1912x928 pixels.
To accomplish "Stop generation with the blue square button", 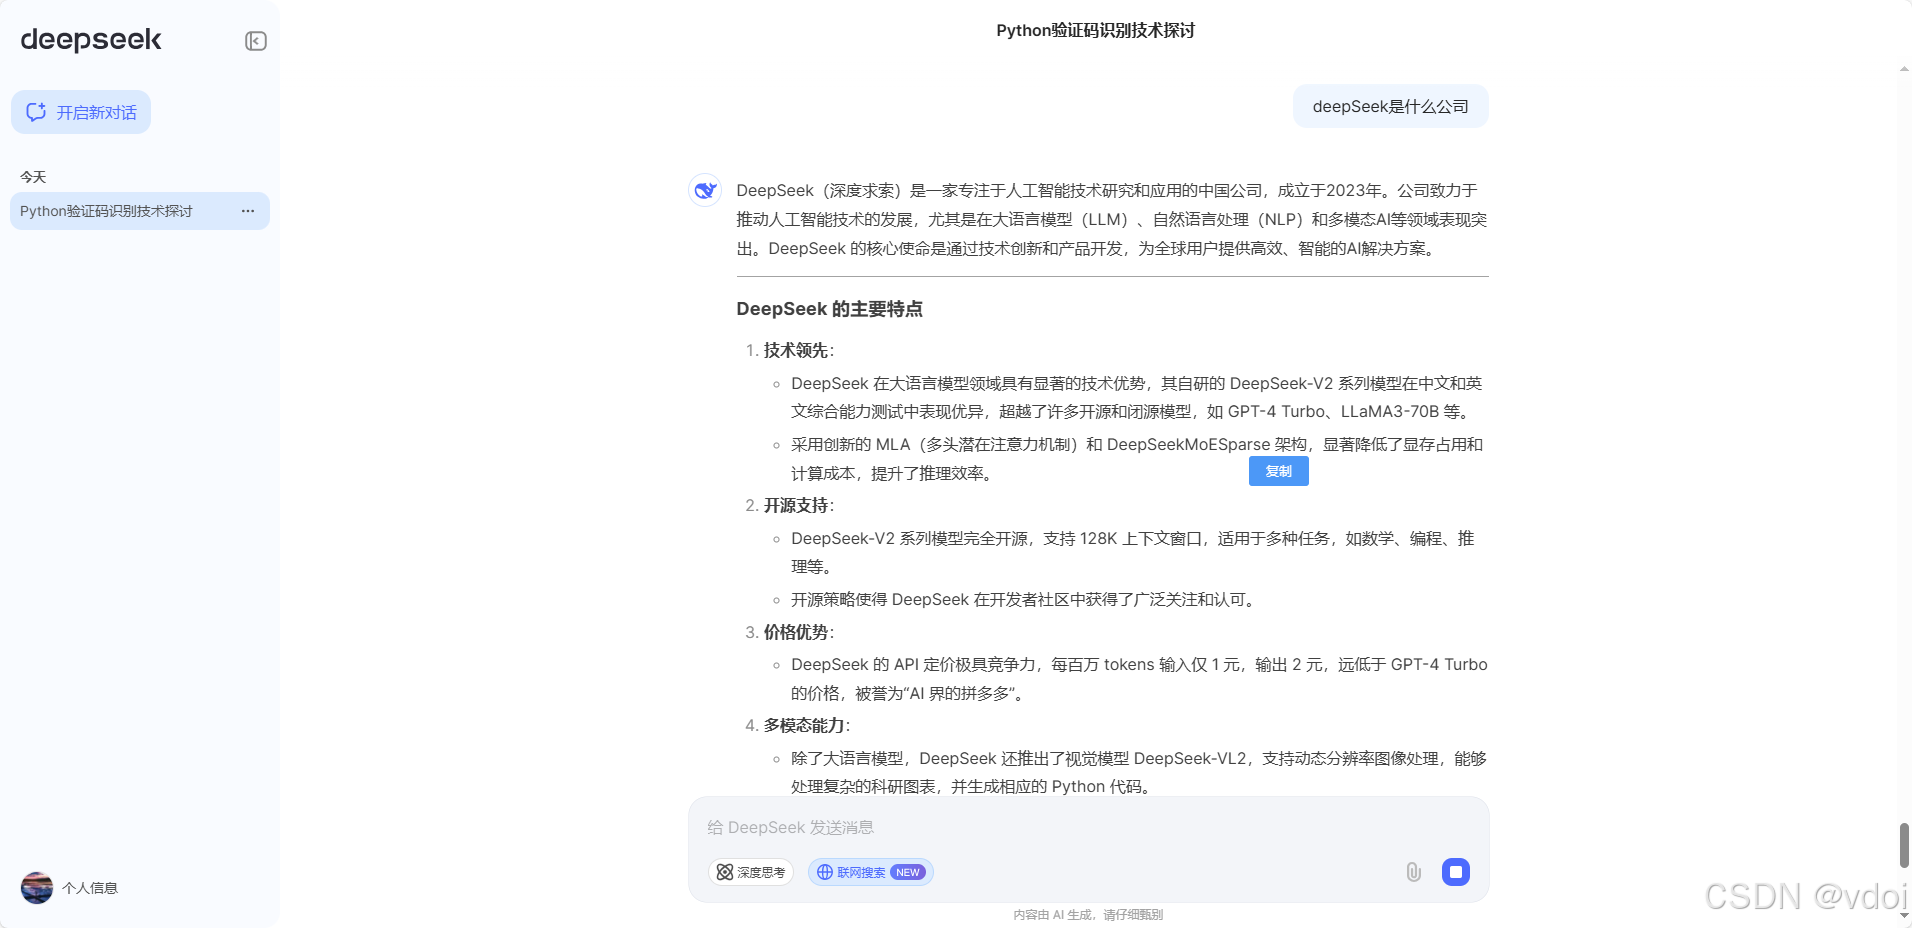I will (x=1456, y=872).
